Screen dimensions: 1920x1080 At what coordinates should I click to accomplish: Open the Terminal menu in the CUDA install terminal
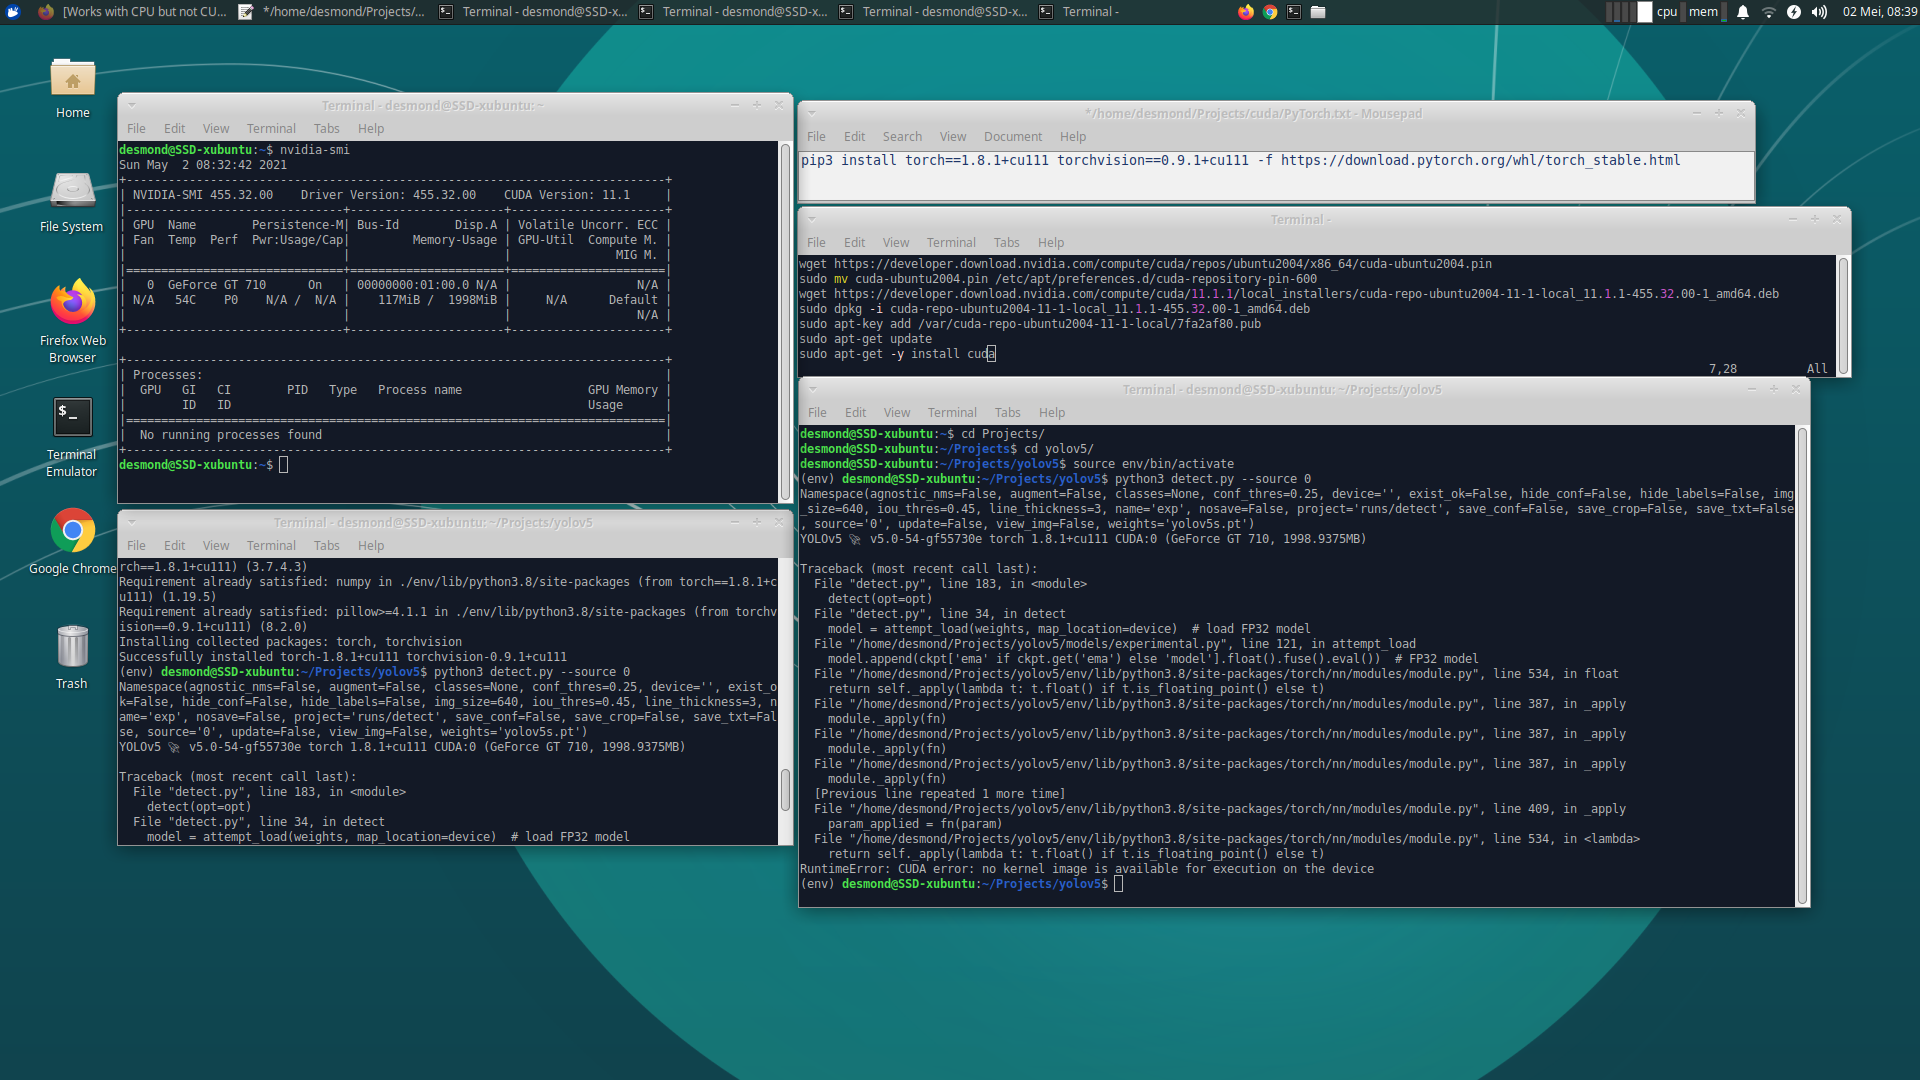click(x=950, y=242)
